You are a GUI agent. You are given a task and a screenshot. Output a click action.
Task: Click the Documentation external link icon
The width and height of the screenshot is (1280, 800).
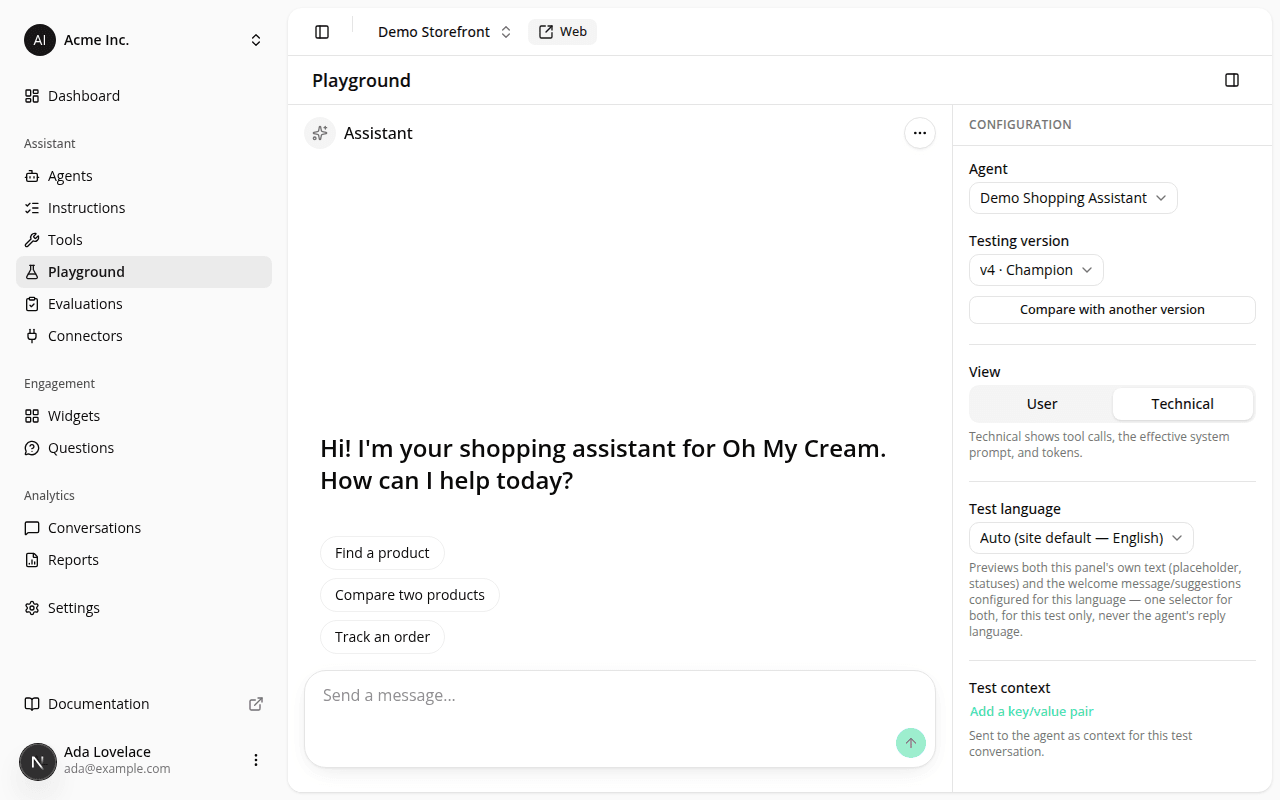pyautogui.click(x=256, y=704)
